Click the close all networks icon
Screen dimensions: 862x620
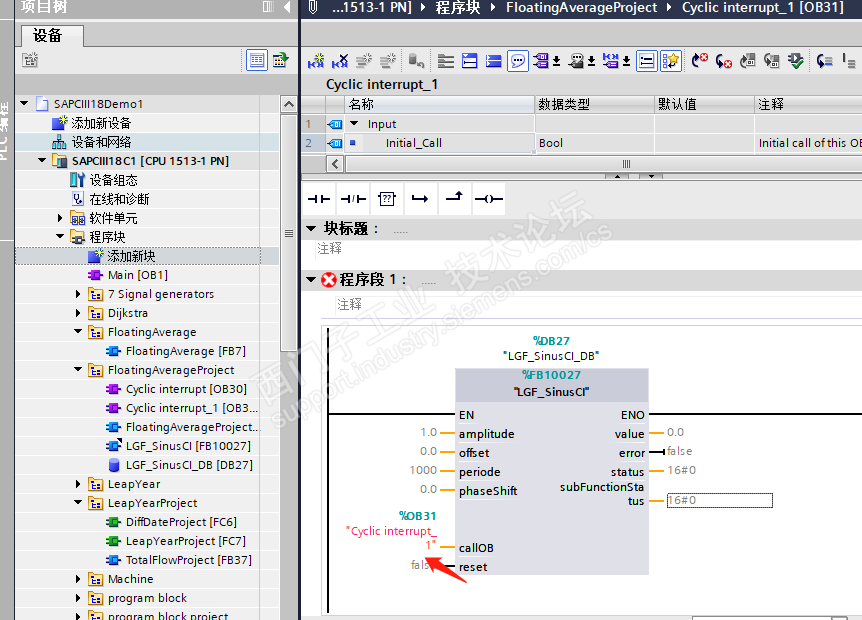[x=494, y=60]
